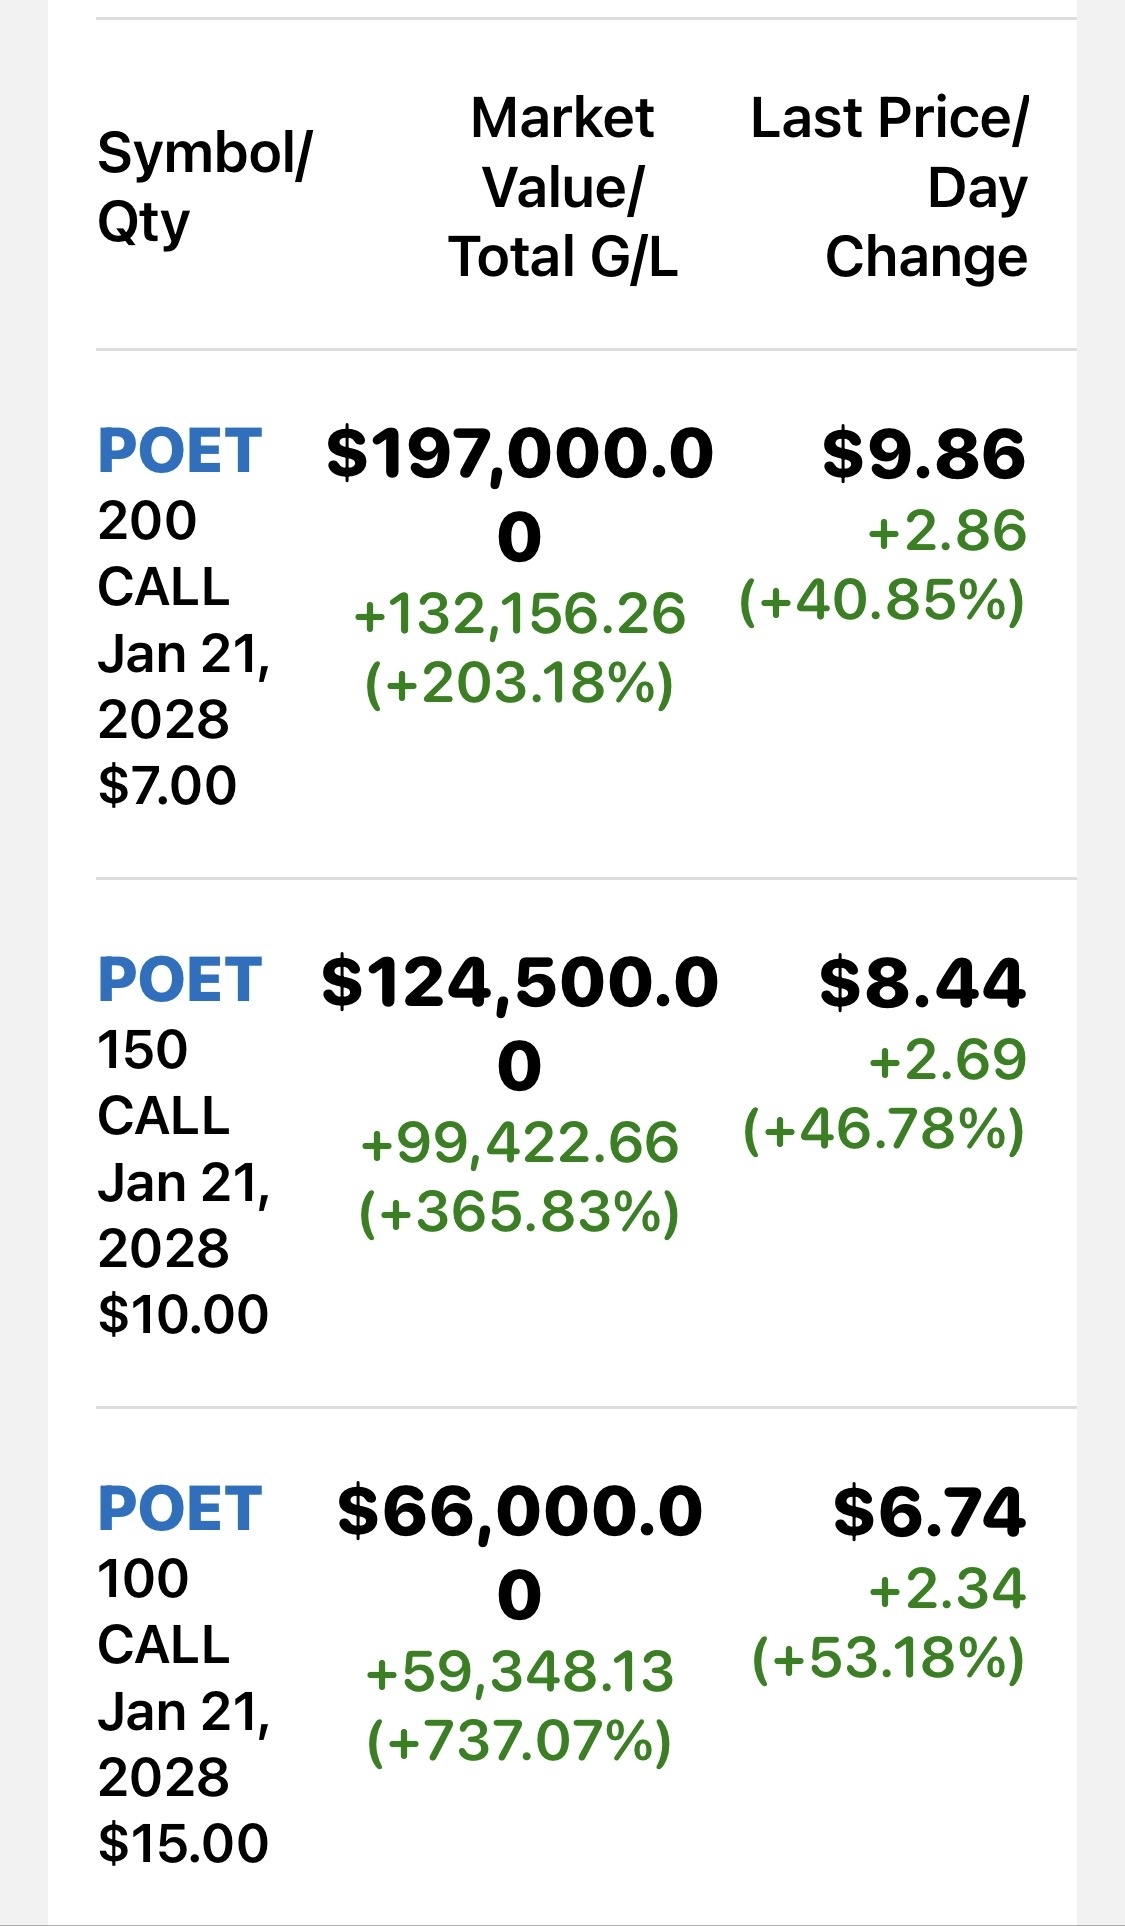
Task: Open the POET $15.00 call symbol link
Action: tap(180, 1509)
